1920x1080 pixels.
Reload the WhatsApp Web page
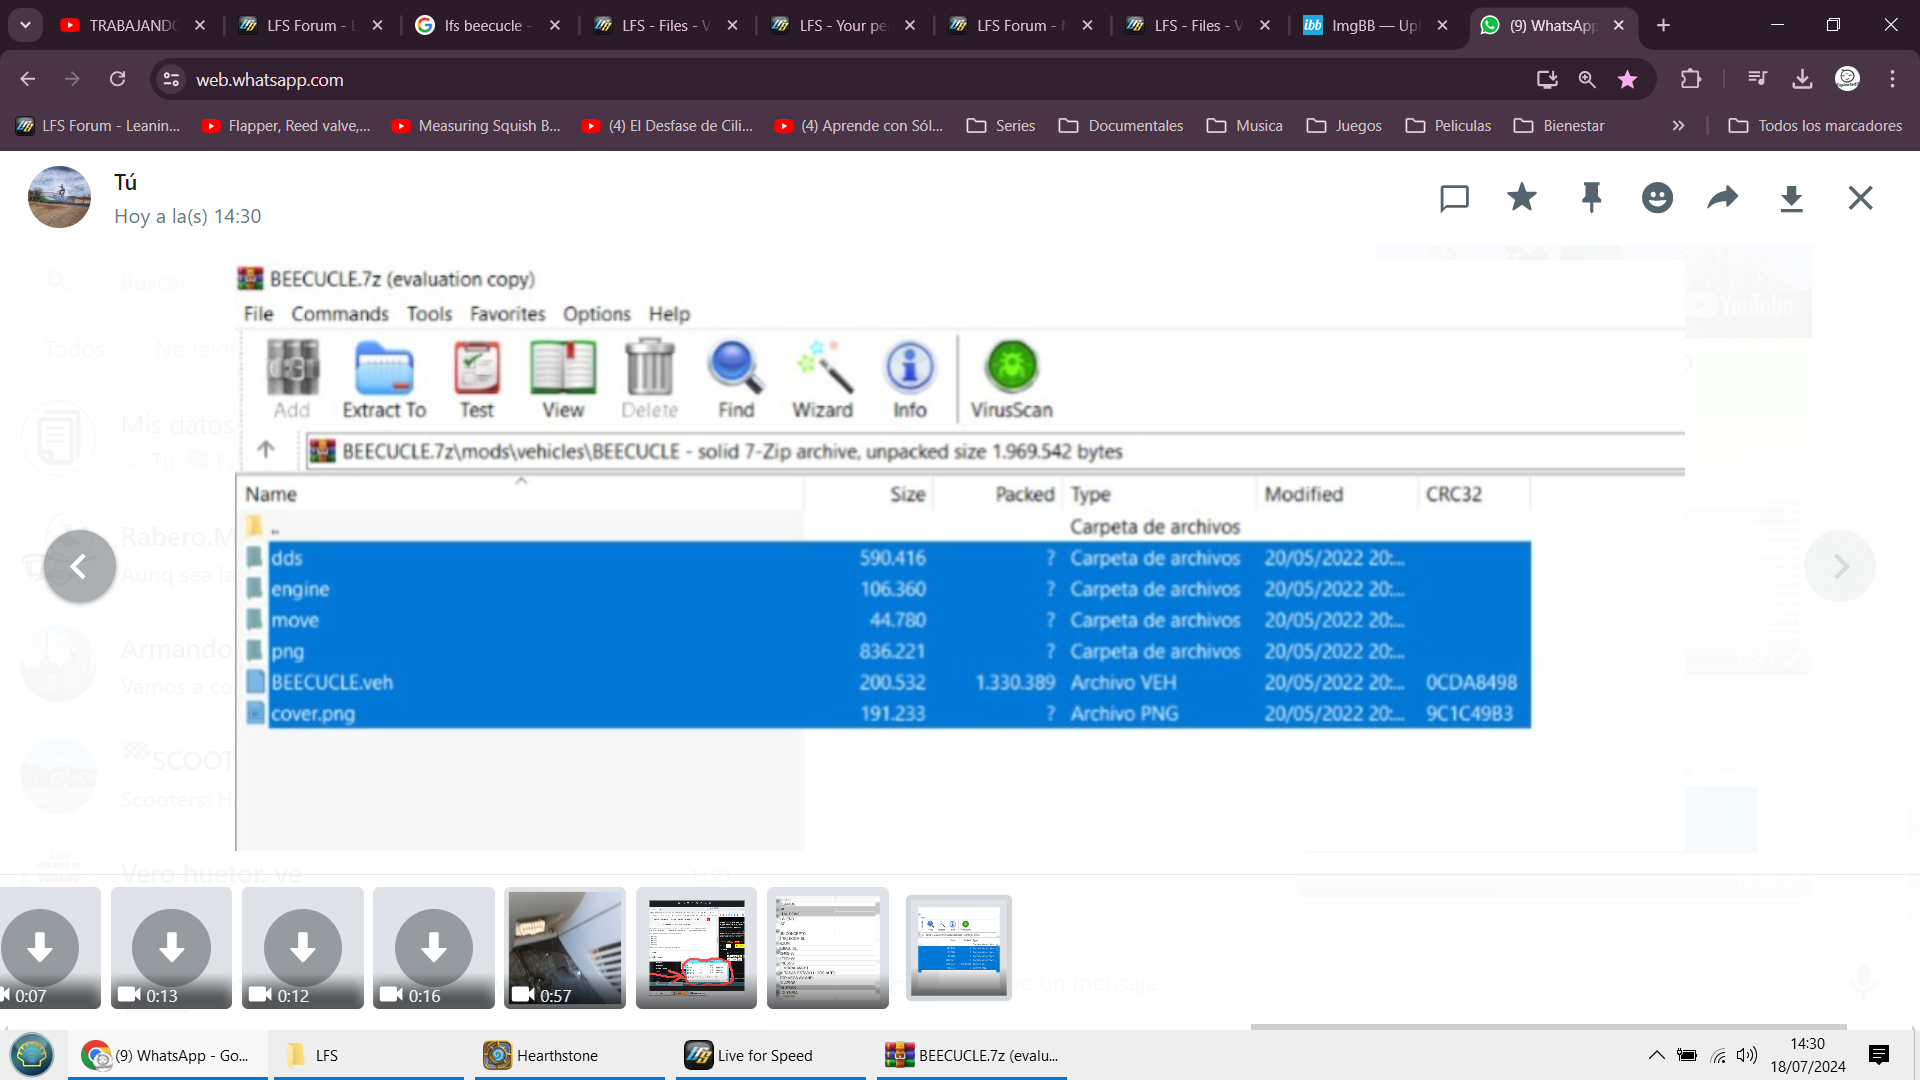point(118,79)
